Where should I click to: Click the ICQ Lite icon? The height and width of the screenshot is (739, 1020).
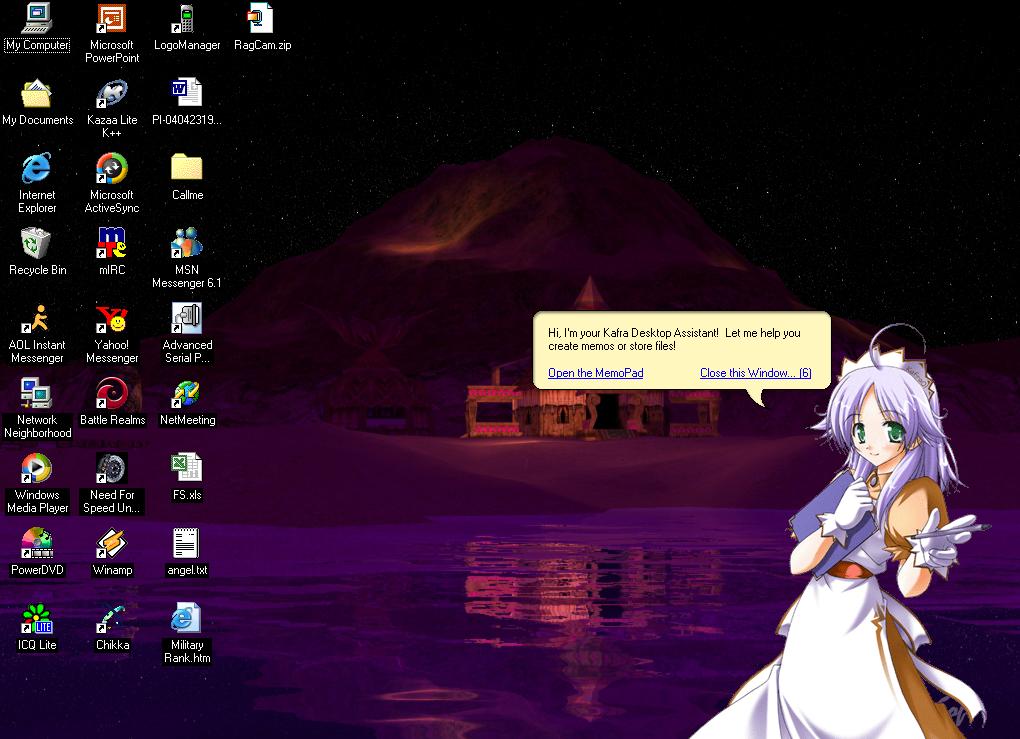pyautogui.click(x=37, y=620)
